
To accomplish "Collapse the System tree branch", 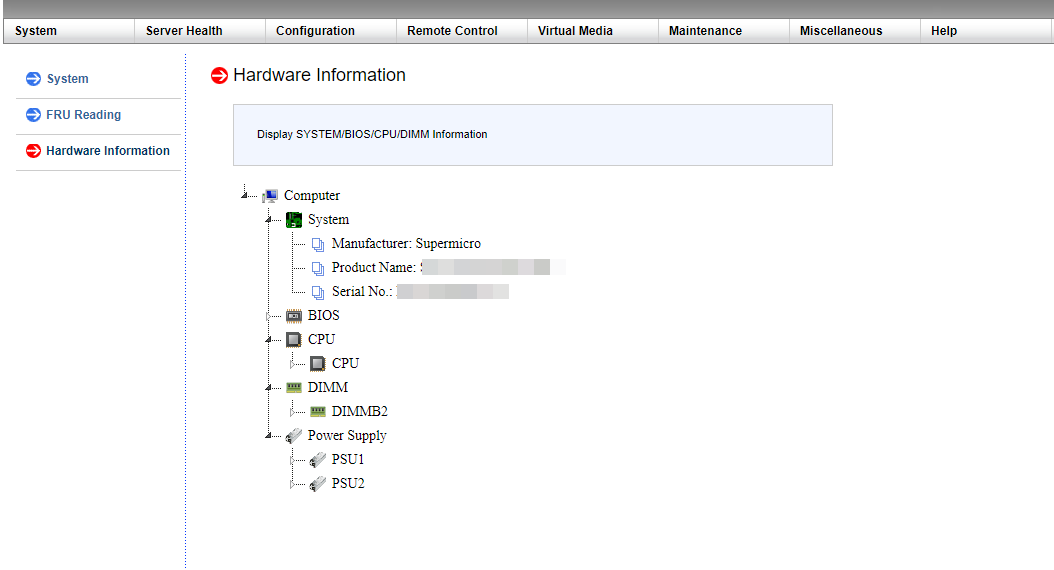I will [x=269, y=220].
